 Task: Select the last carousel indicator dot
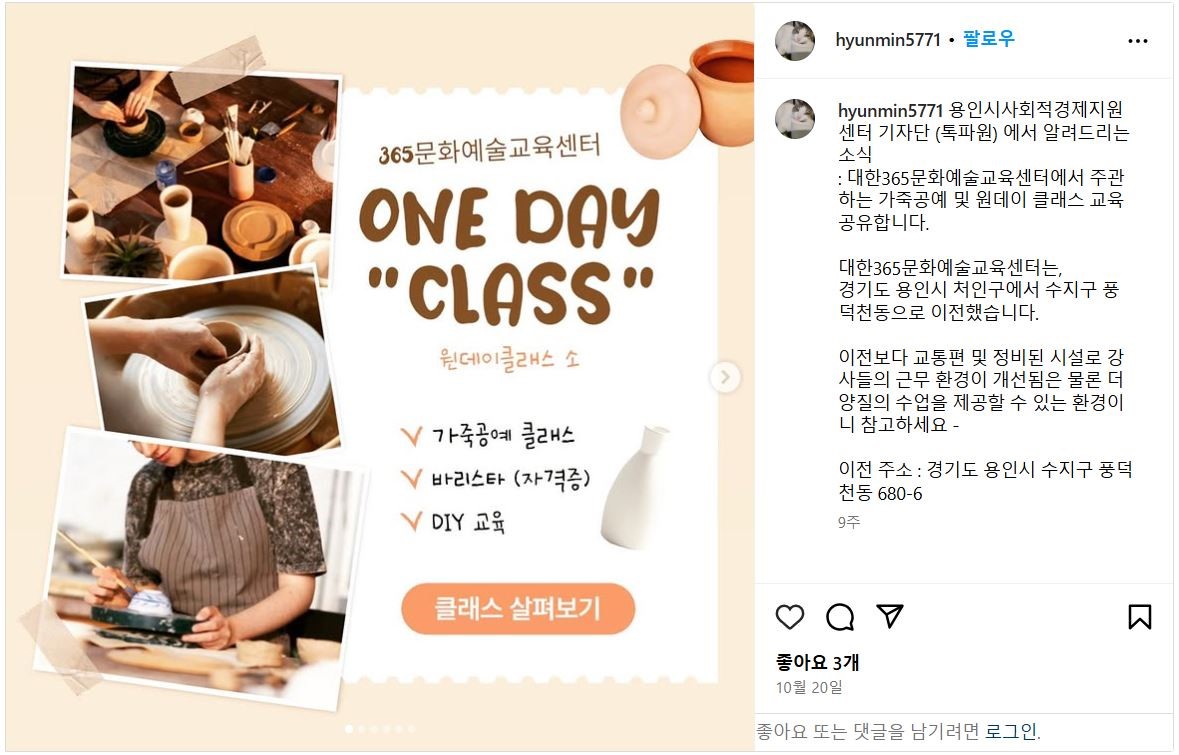point(411,729)
